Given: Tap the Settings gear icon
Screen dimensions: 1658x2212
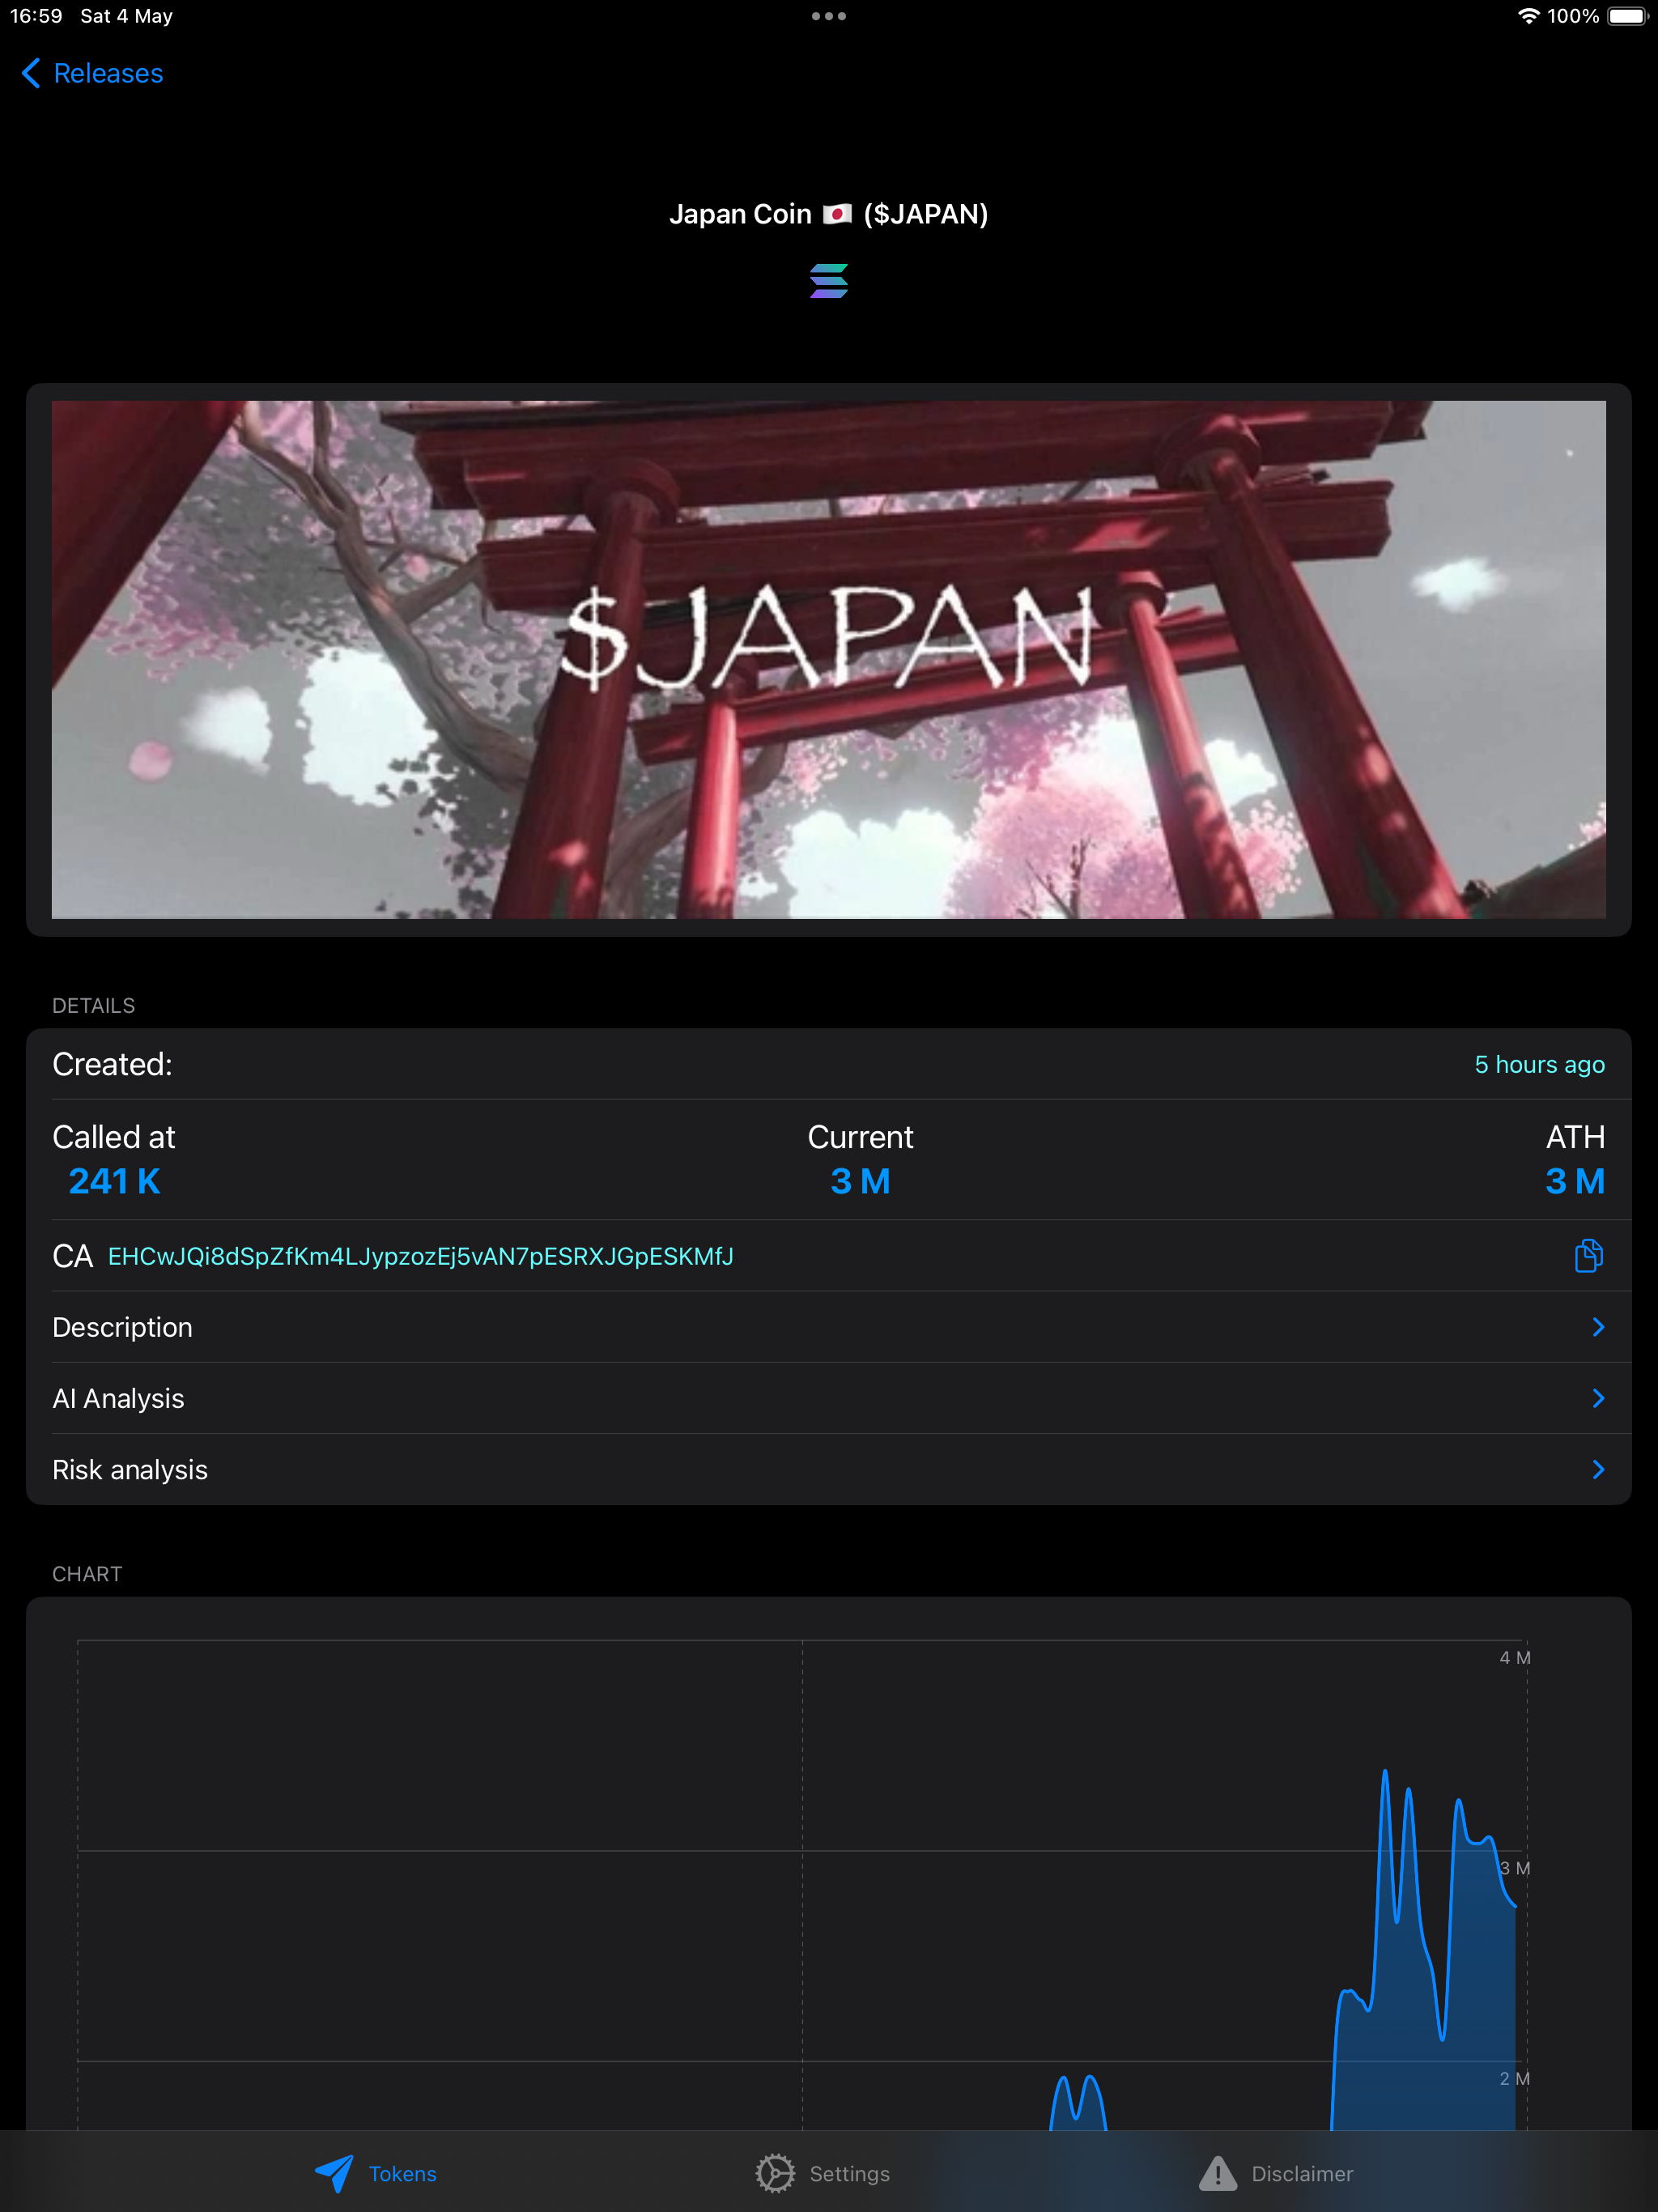Looking at the screenshot, I should pyautogui.click(x=775, y=2173).
